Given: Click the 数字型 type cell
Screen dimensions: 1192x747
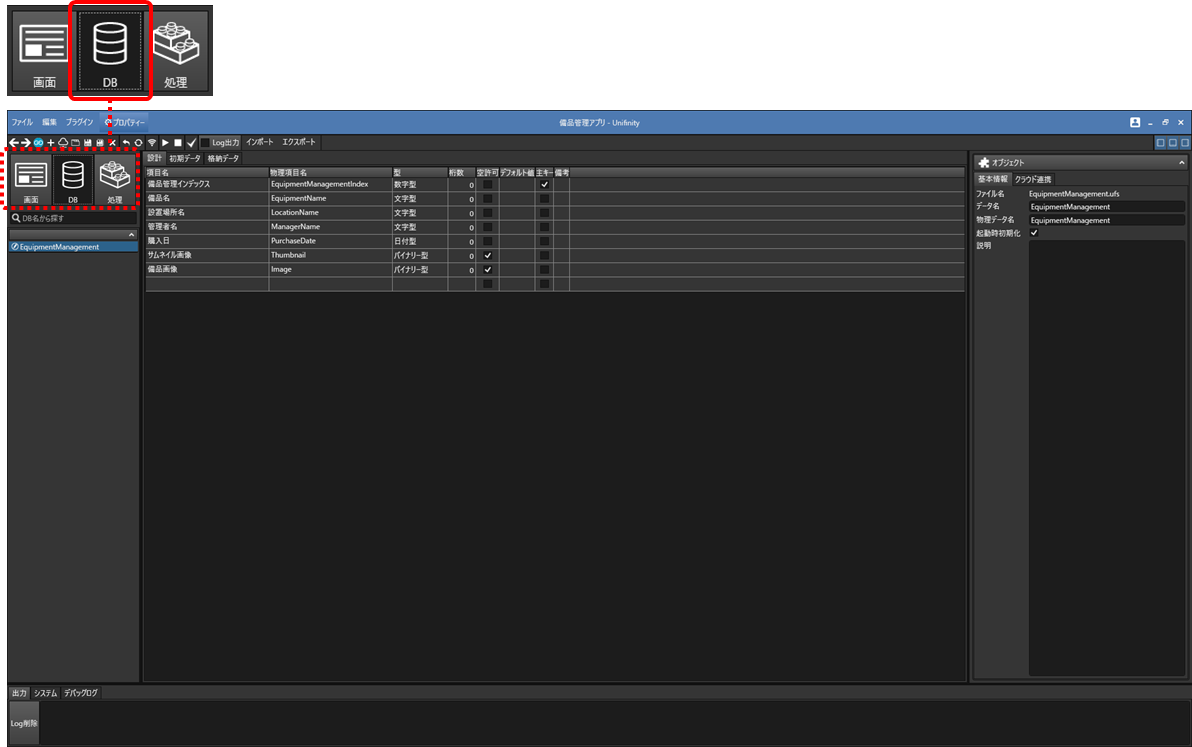Looking at the screenshot, I should point(420,185).
